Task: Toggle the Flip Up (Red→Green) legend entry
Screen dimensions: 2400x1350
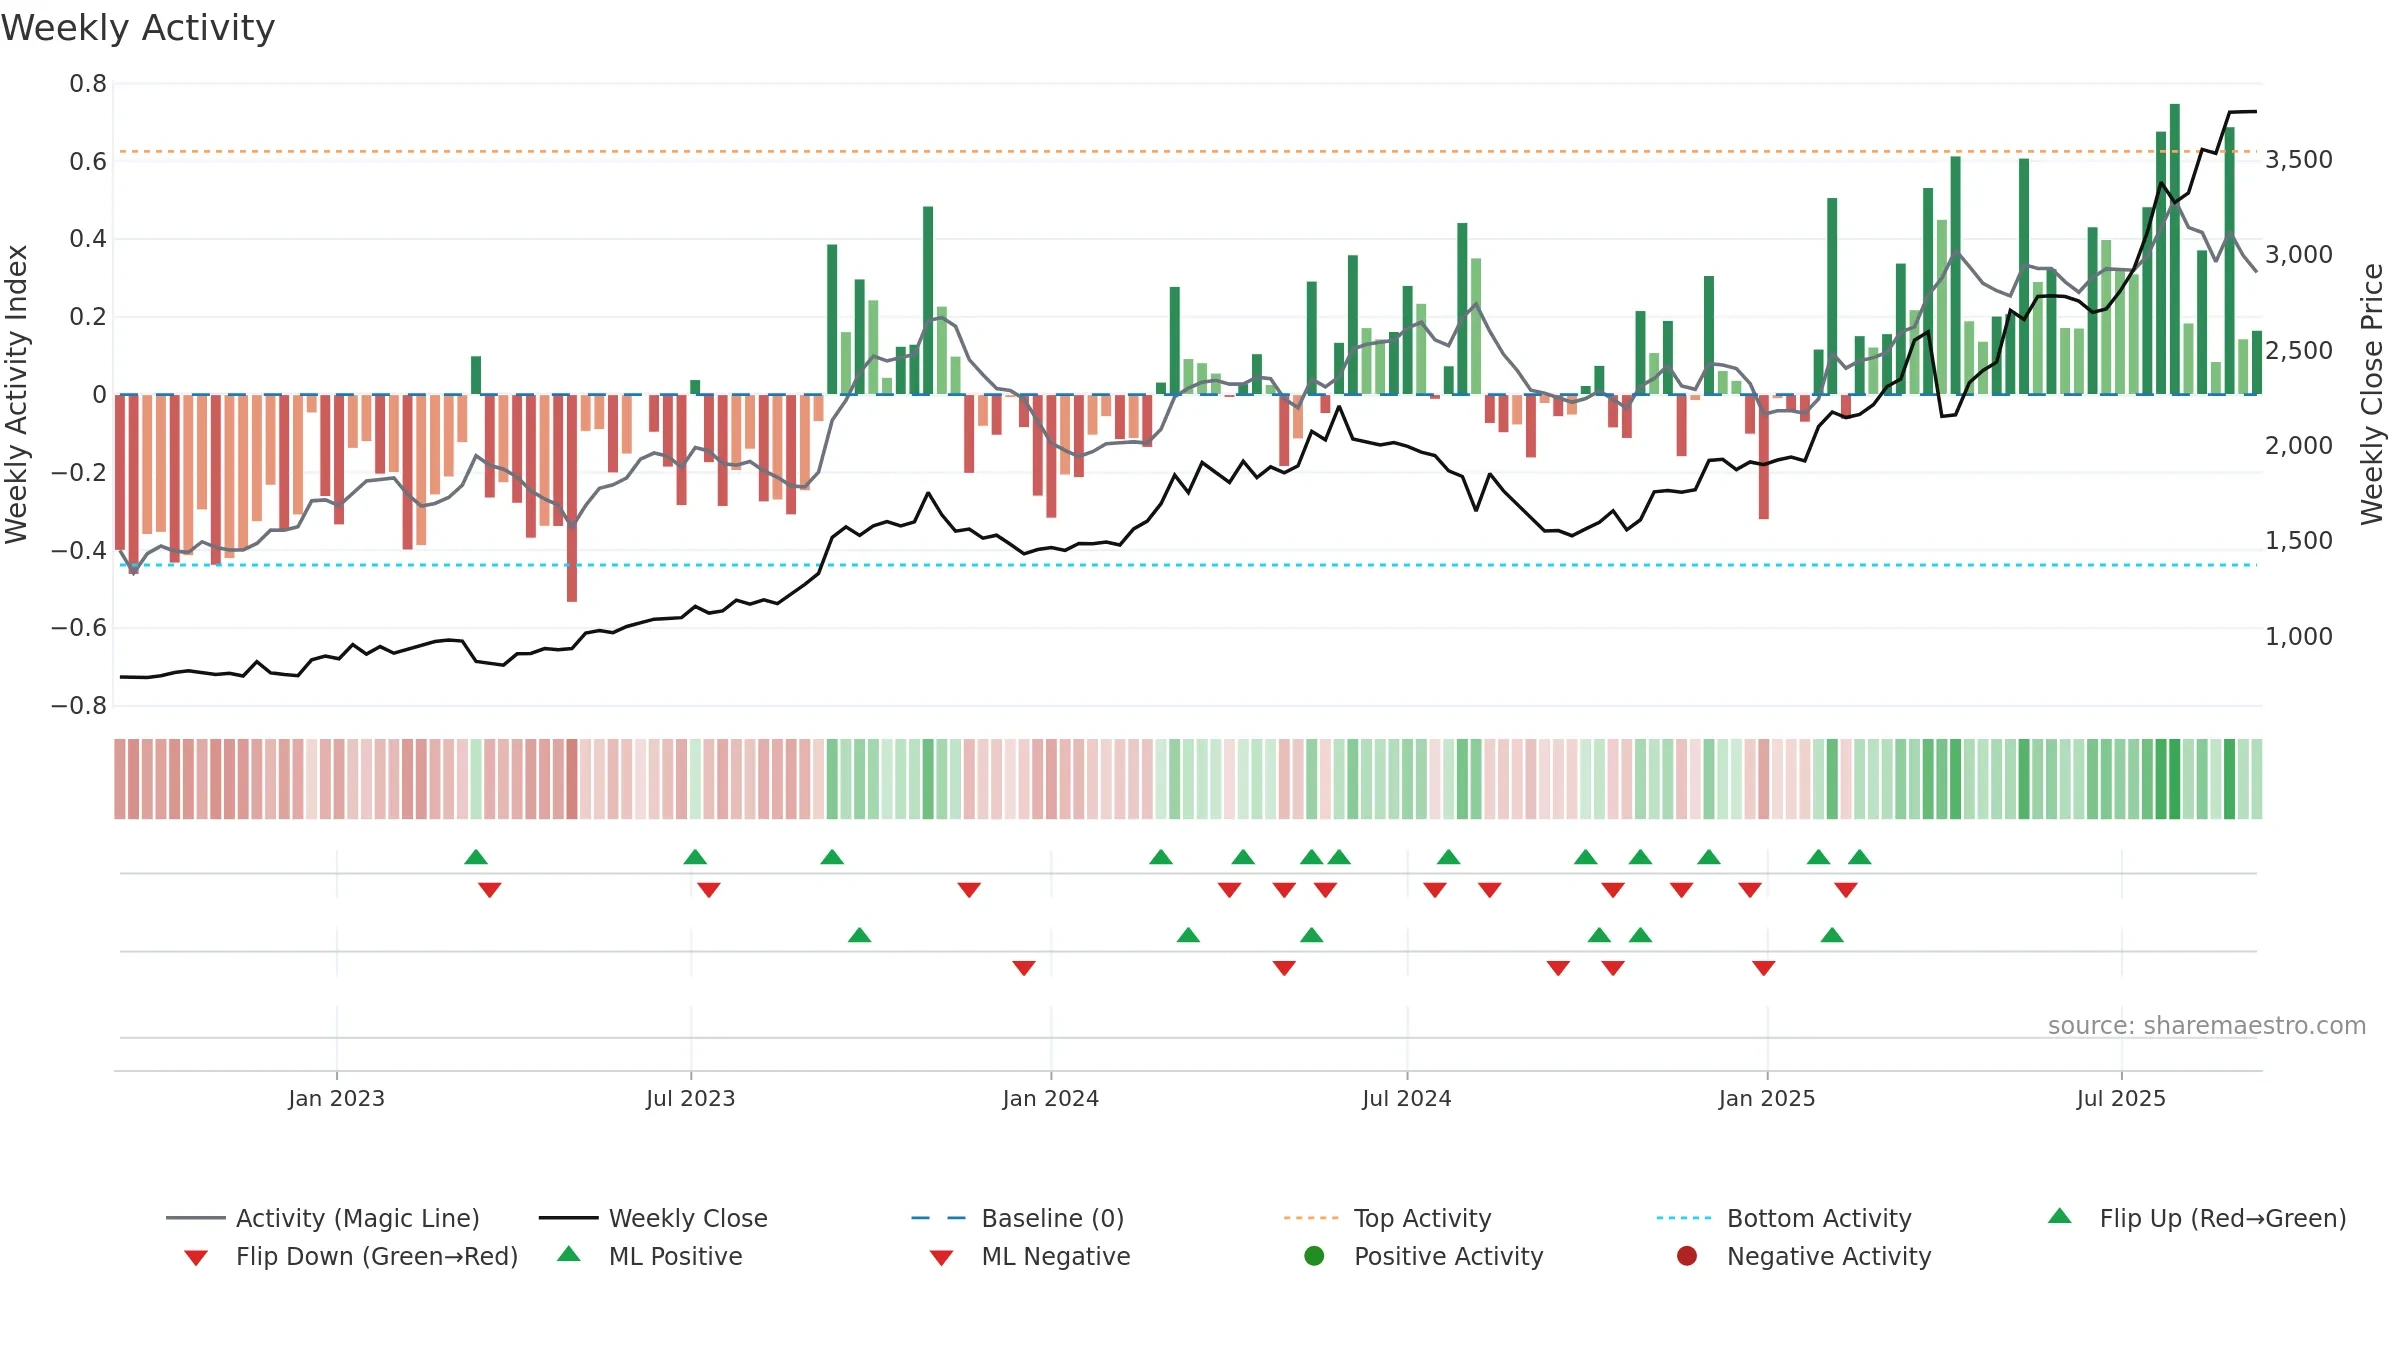Action: pyautogui.click(x=2196, y=1218)
